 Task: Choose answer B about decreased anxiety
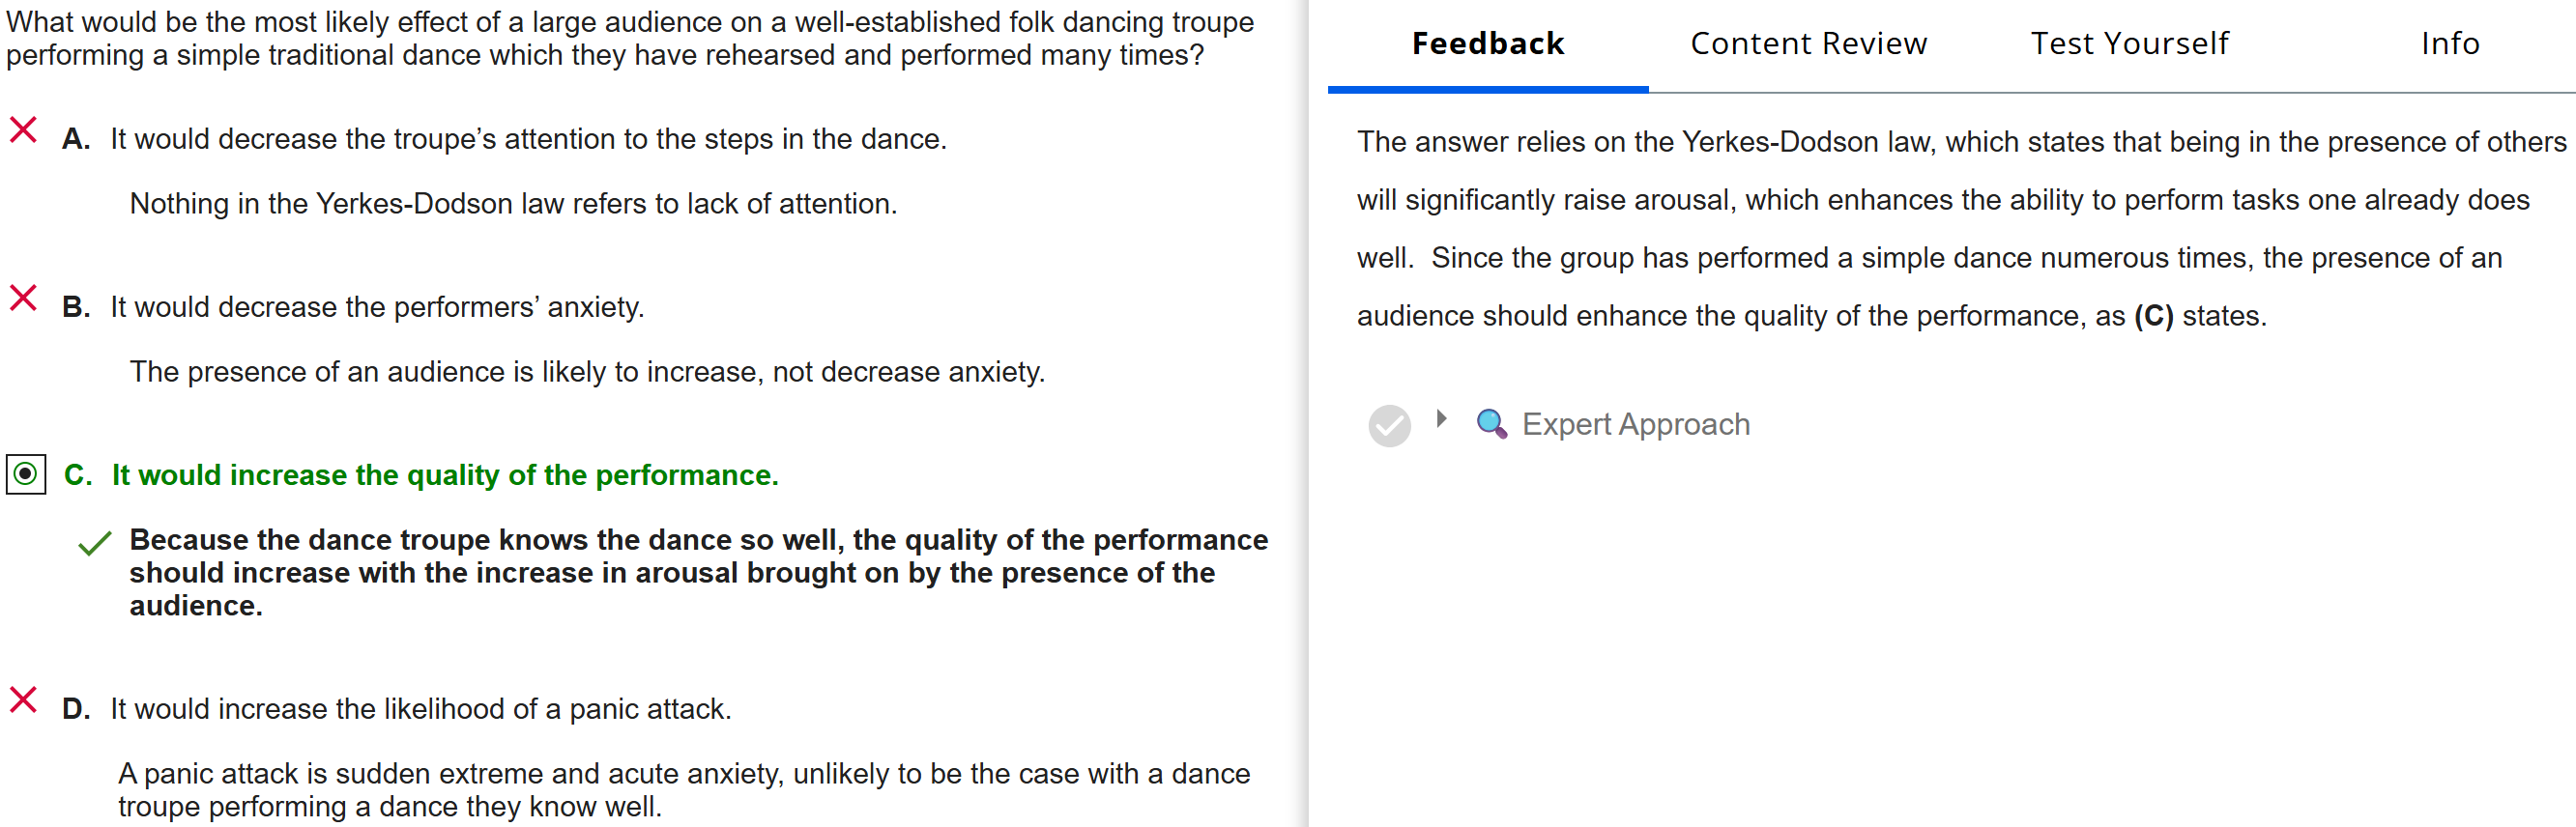[x=377, y=307]
